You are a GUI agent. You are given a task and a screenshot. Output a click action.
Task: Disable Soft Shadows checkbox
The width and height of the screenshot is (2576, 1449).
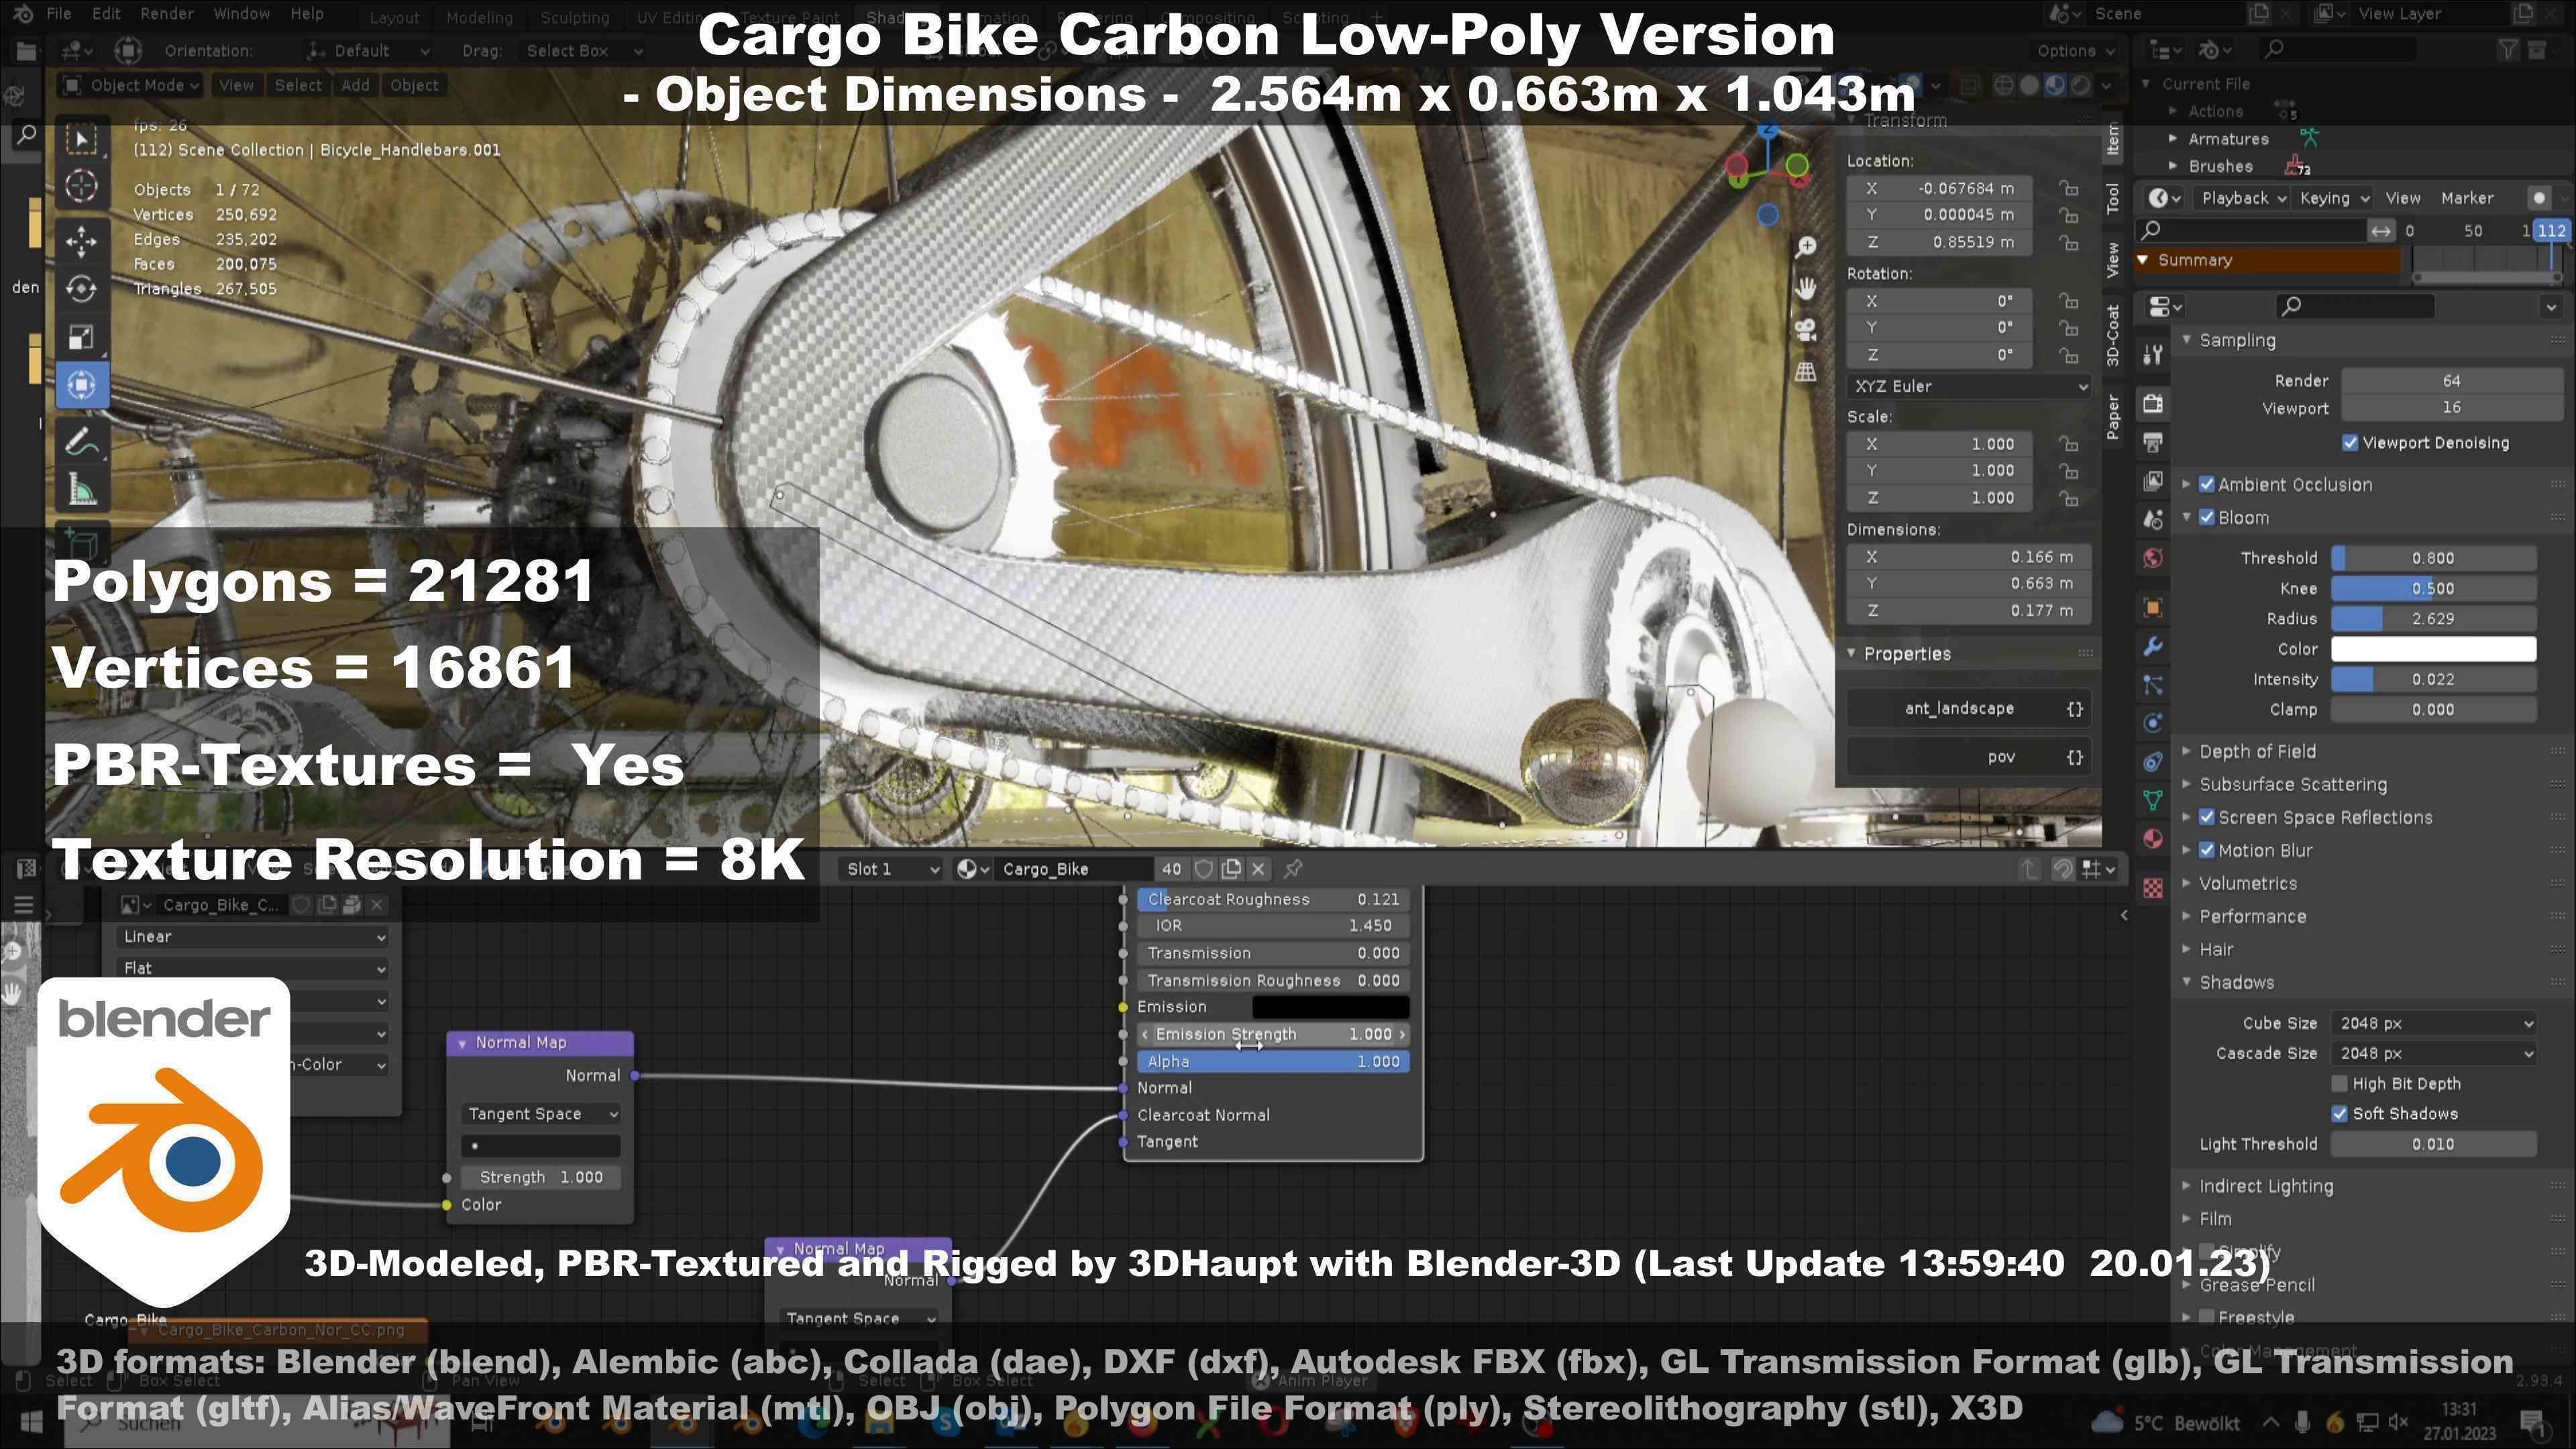(2339, 1113)
